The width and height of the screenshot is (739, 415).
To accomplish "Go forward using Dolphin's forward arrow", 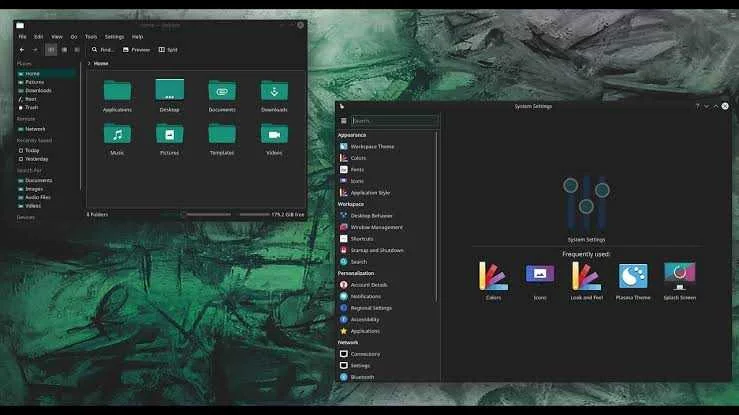I will [35, 49].
